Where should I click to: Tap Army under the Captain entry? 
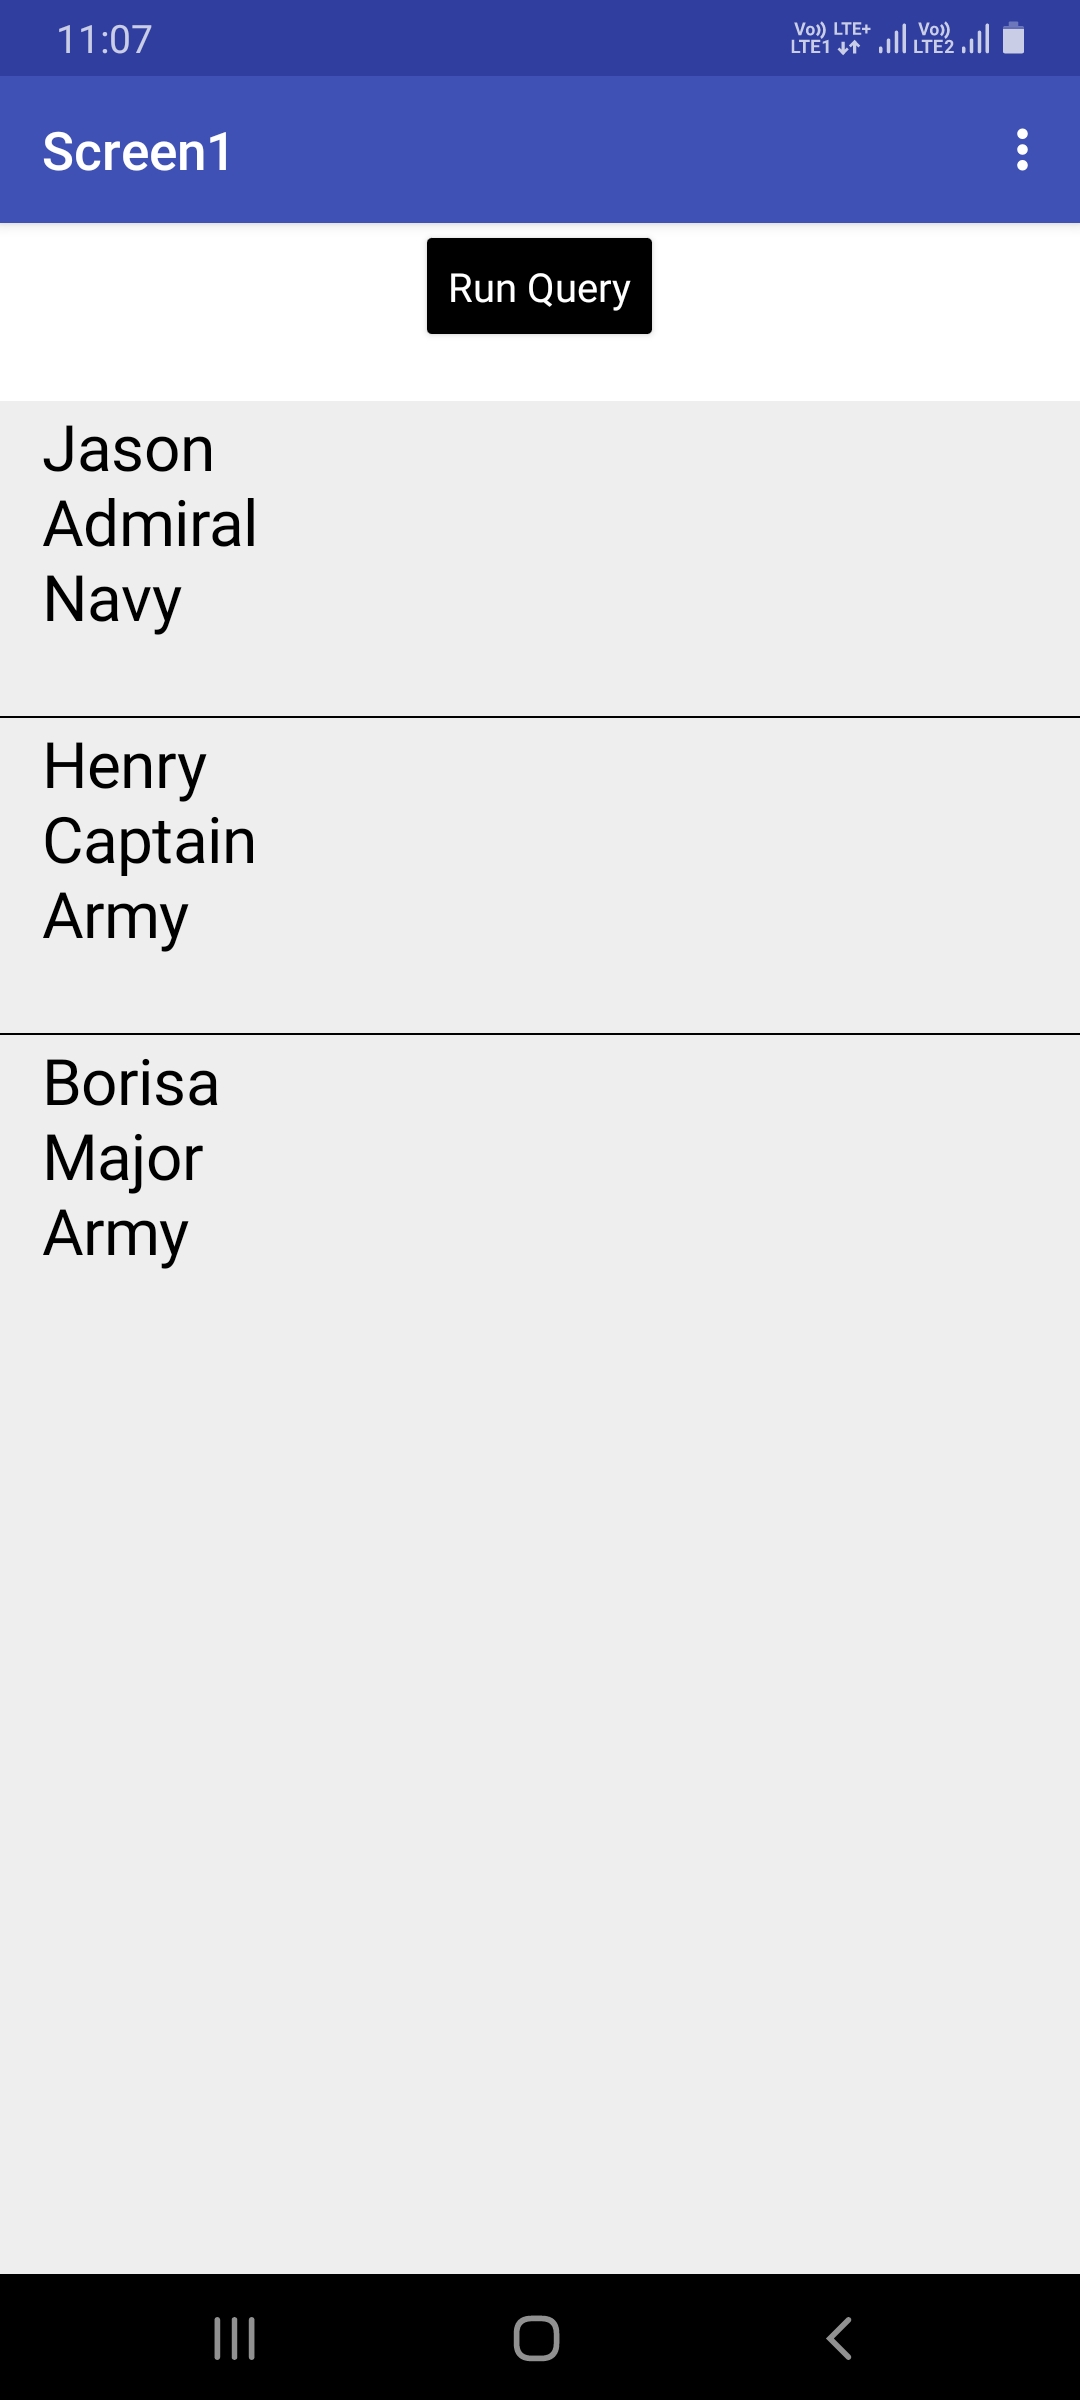[116, 917]
